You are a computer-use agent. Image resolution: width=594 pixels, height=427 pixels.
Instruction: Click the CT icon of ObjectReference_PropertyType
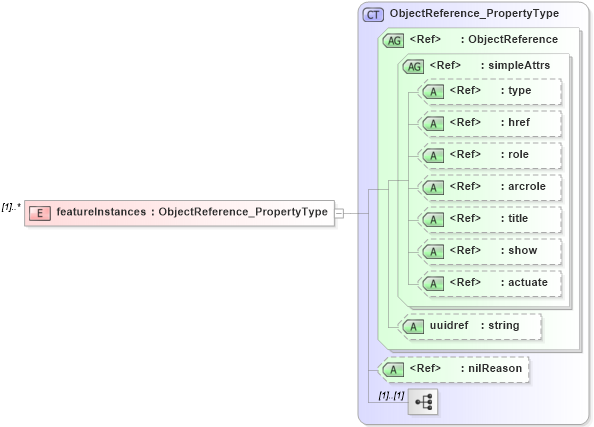(x=373, y=15)
